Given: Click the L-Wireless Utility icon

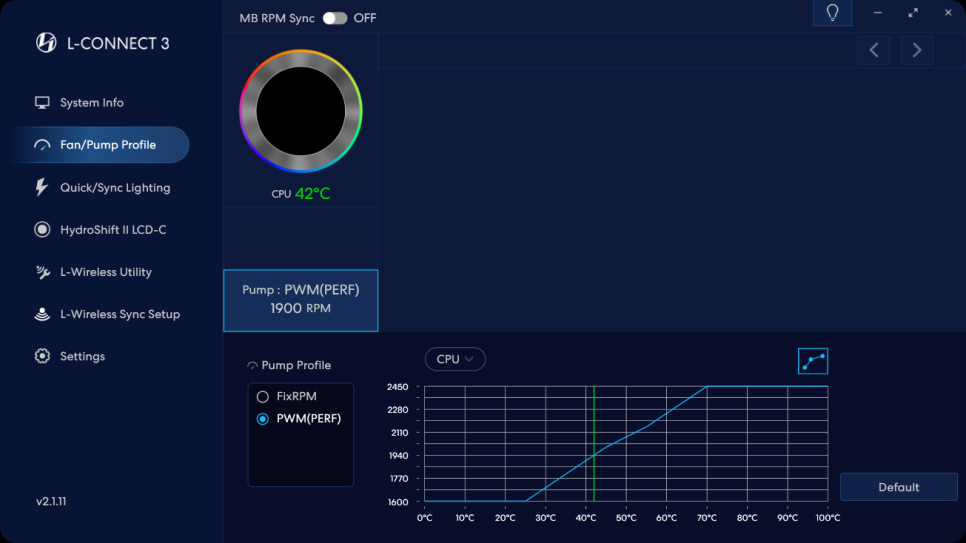Looking at the screenshot, I should click(x=42, y=272).
